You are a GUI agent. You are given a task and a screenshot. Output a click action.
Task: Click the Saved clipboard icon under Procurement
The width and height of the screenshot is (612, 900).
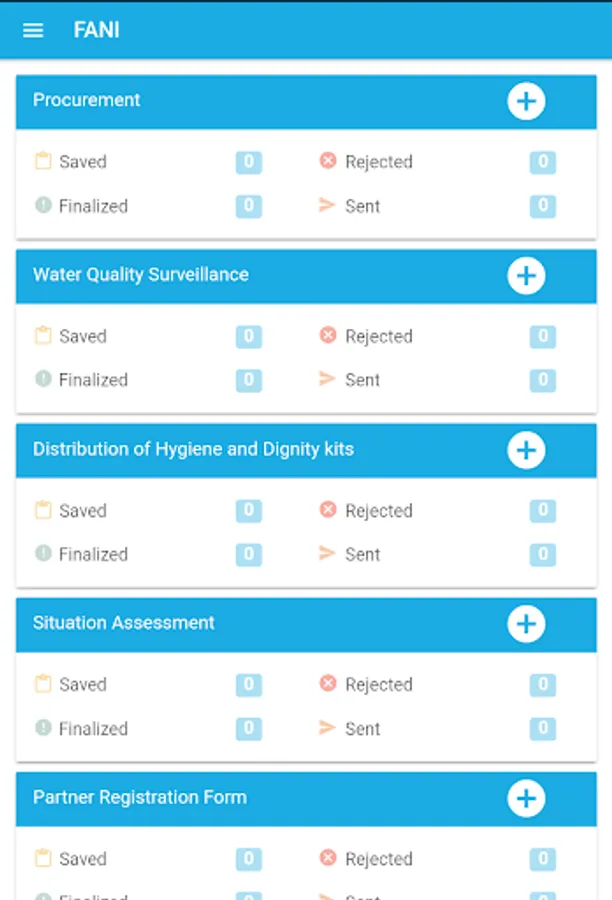43,161
